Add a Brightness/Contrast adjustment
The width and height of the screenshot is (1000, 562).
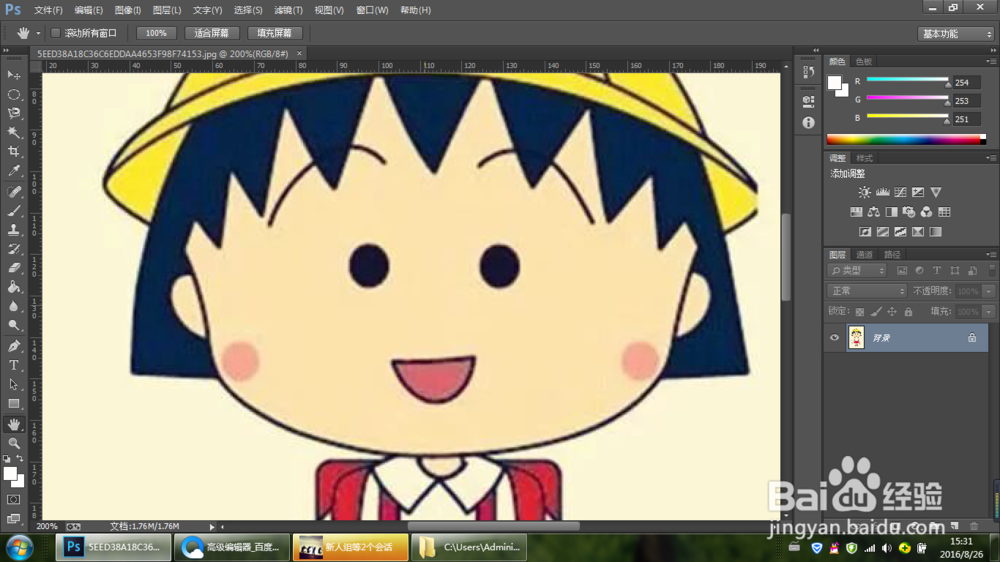[x=864, y=192]
